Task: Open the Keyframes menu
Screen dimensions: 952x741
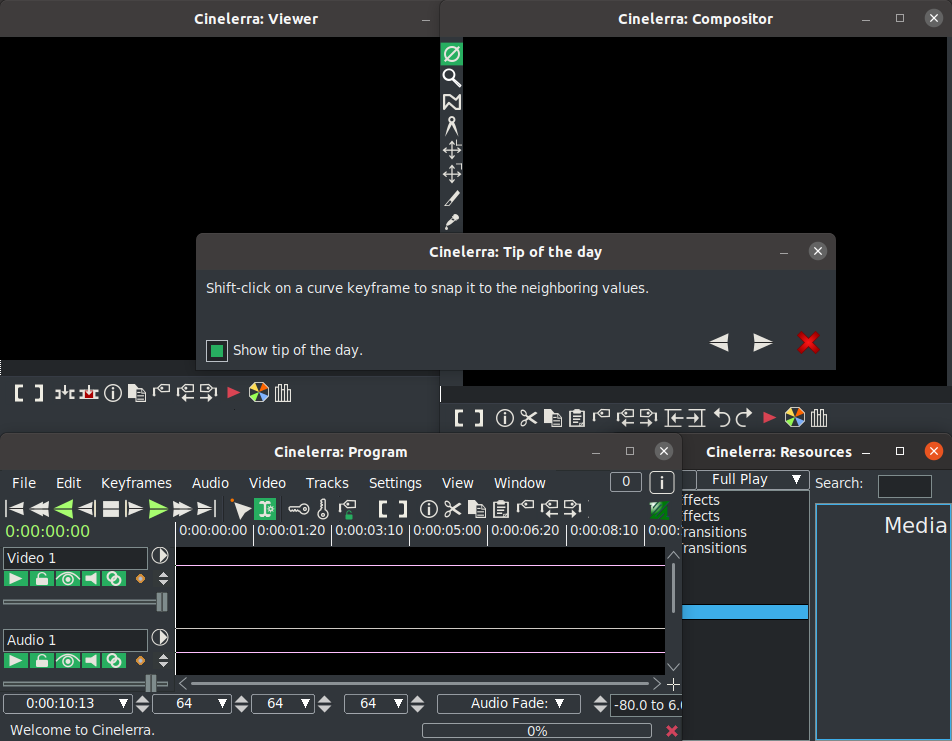Action: pyautogui.click(x=136, y=483)
